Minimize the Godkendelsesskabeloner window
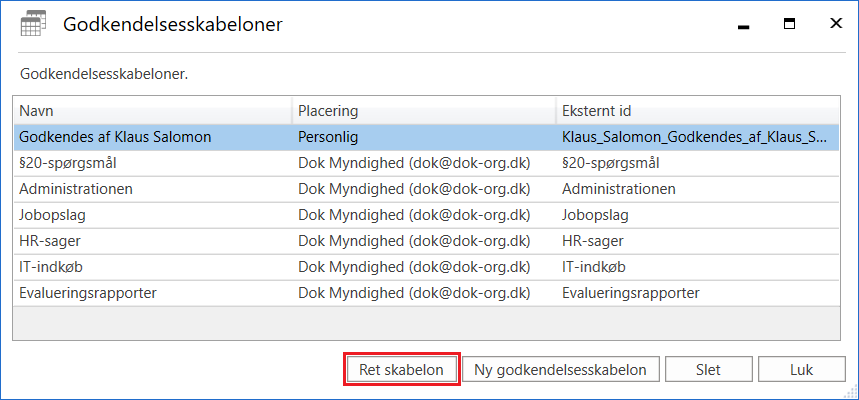 point(744,25)
